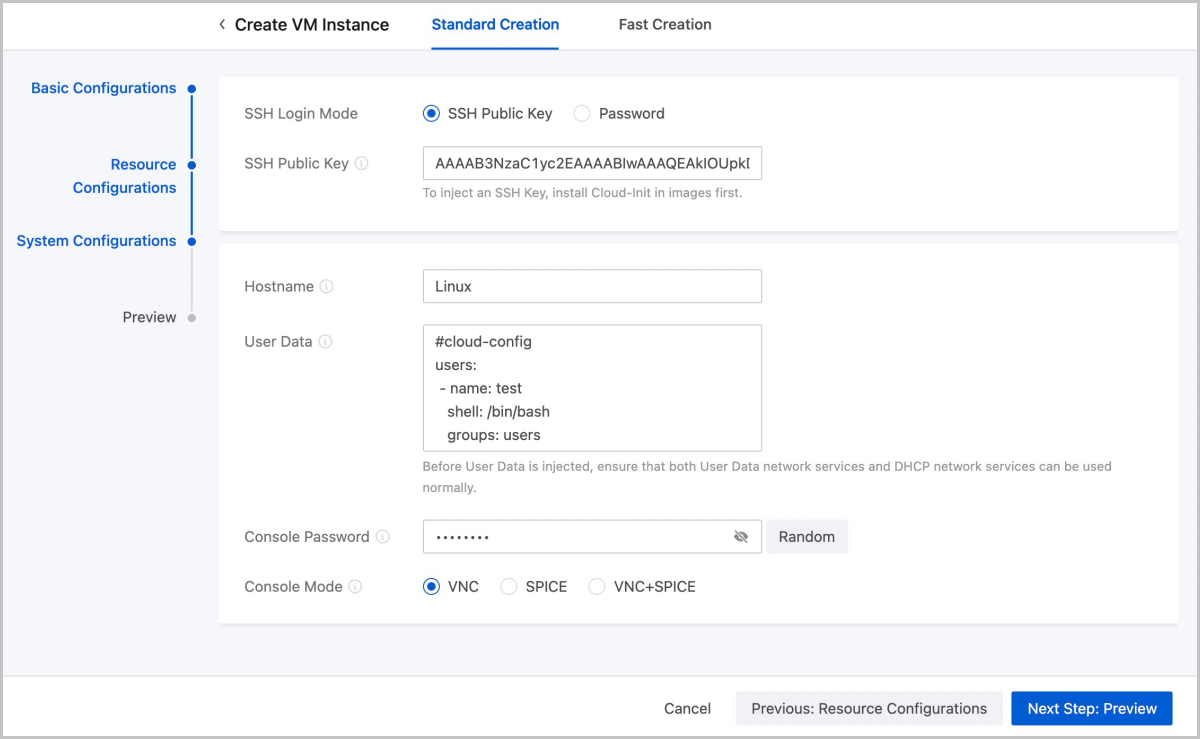
Task: Click the info icon next to Hostname
Action: point(327,287)
